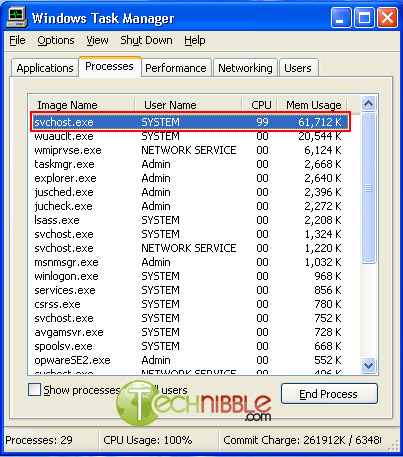The height and width of the screenshot is (457, 403).
Task: Select the wuauclt.exe process row
Action: click(x=190, y=136)
